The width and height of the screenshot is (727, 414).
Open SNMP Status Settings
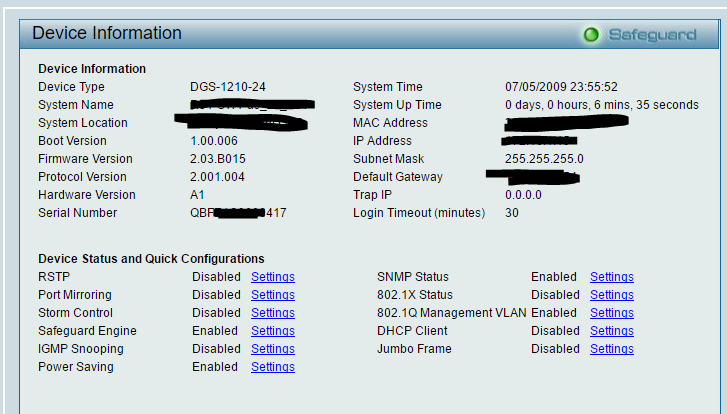point(611,277)
